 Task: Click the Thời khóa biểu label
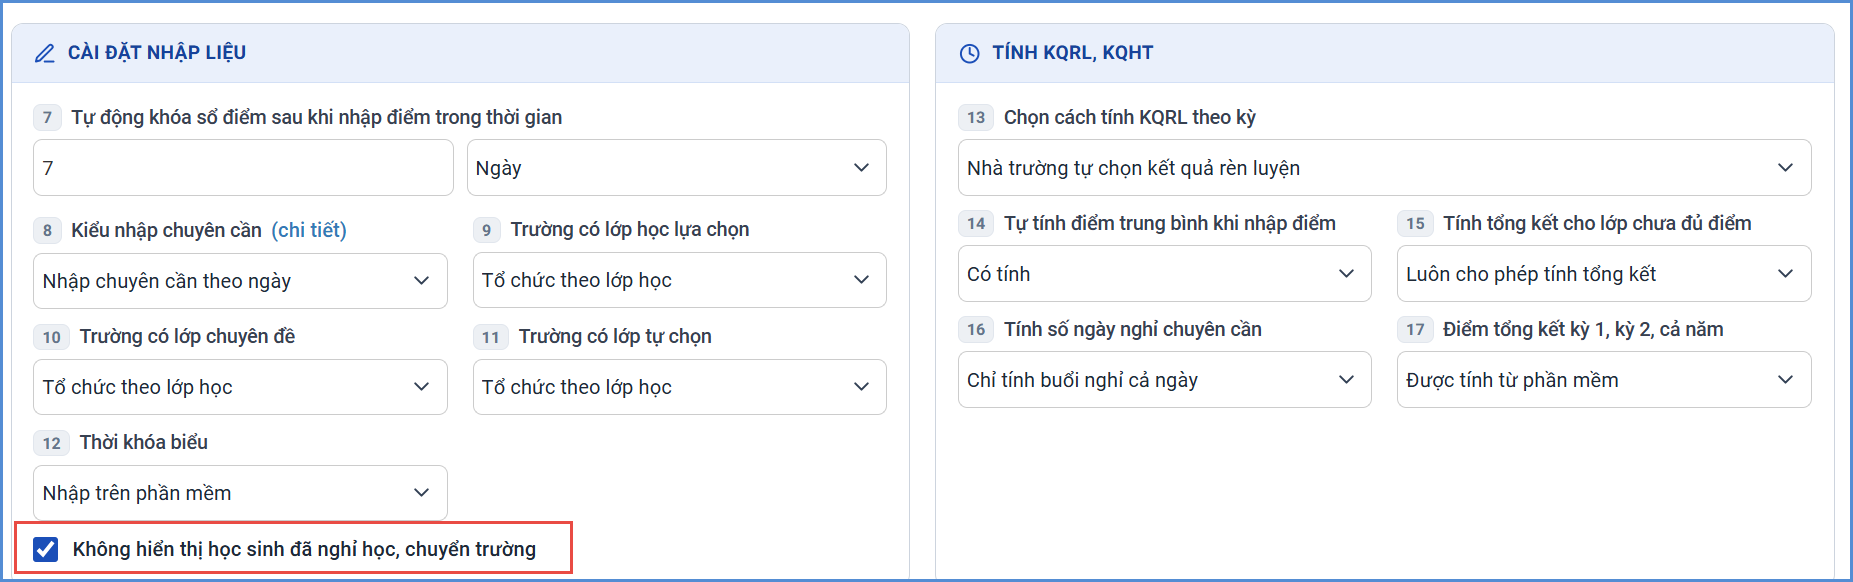coord(144,442)
